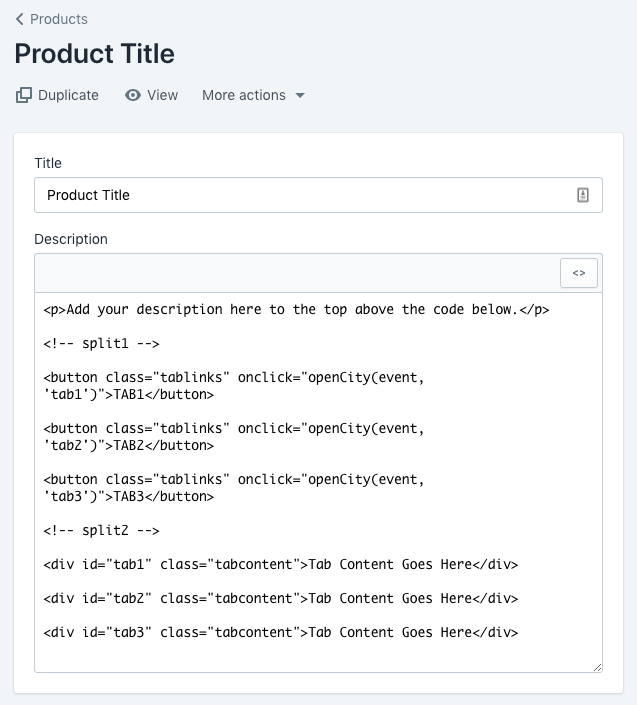Click the Description label
This screenshot has width=637, height=705.
click(x=71, y=239)
